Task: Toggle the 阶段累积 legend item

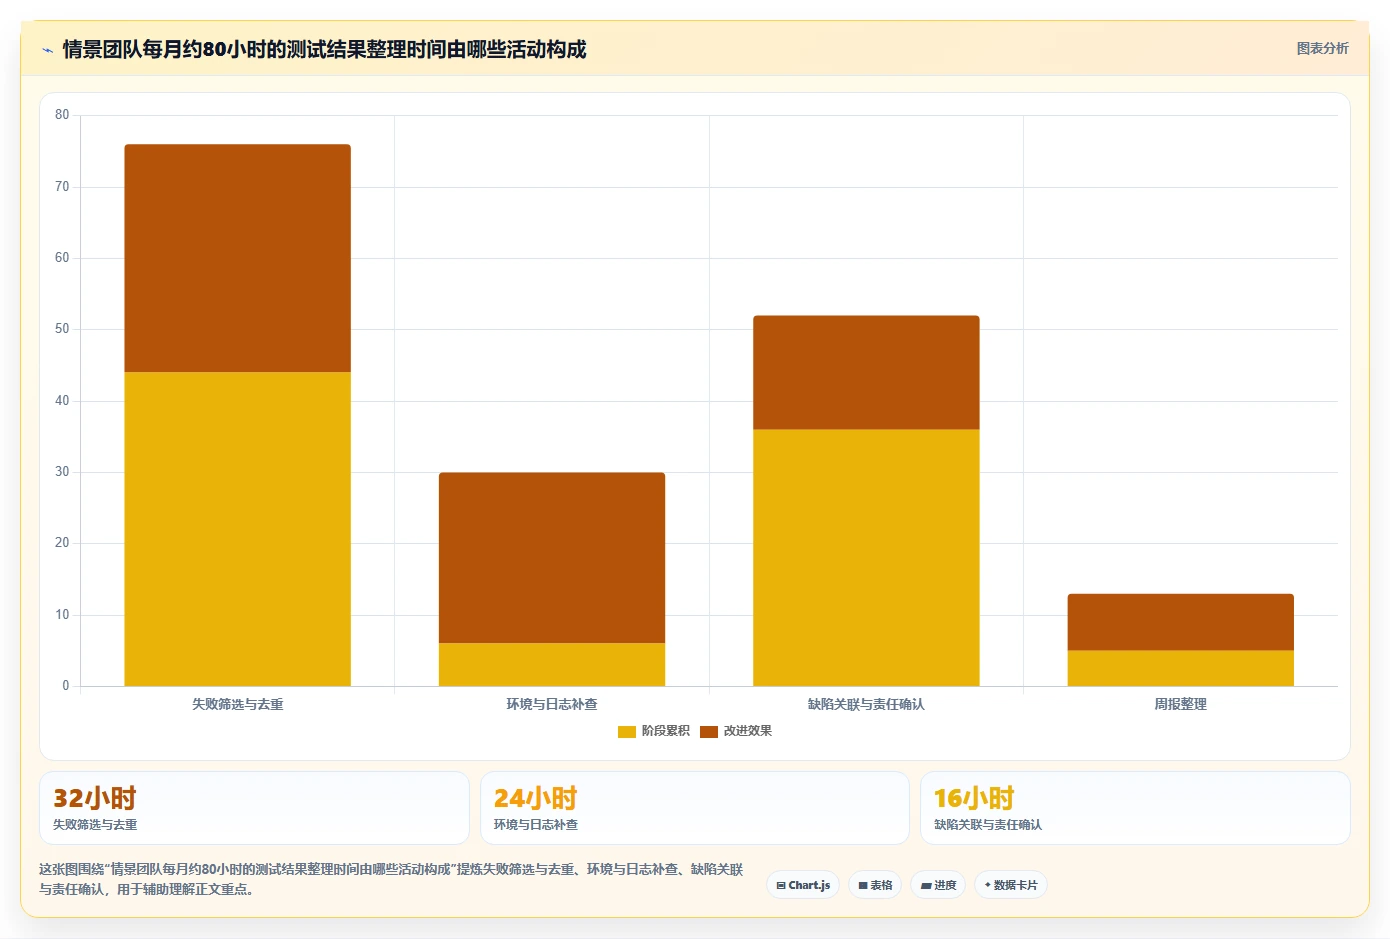Action: pos(654,731)
